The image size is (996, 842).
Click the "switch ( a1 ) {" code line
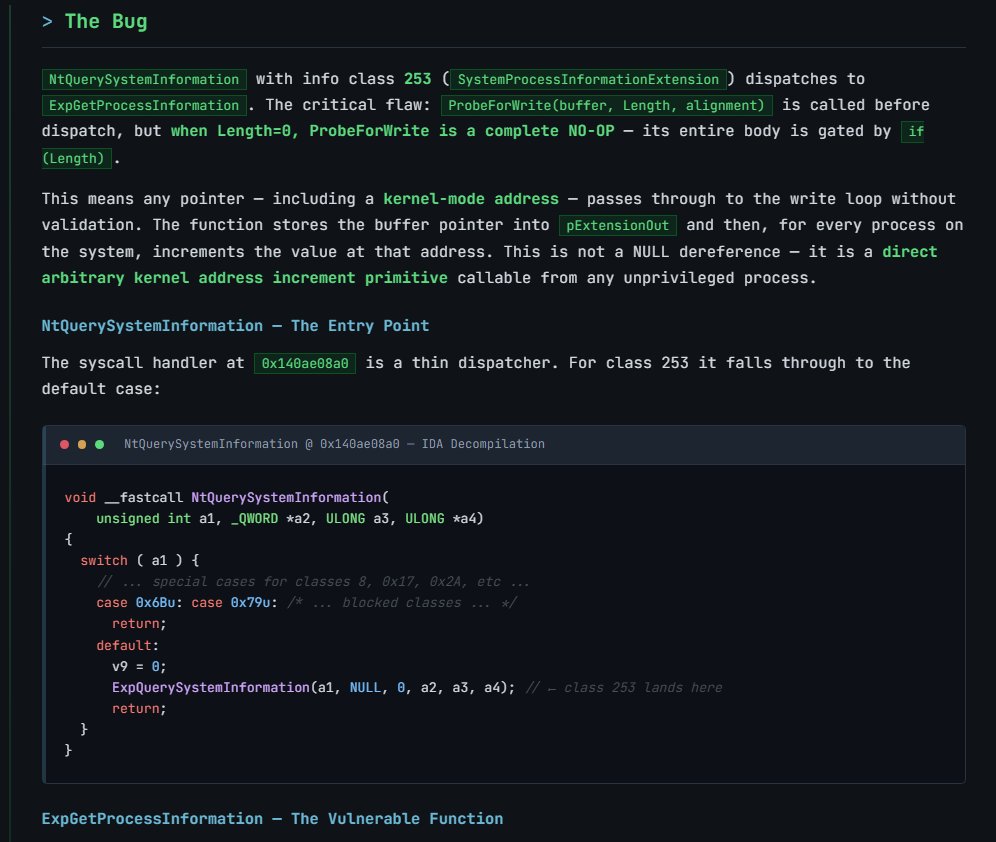pos(140,561)
